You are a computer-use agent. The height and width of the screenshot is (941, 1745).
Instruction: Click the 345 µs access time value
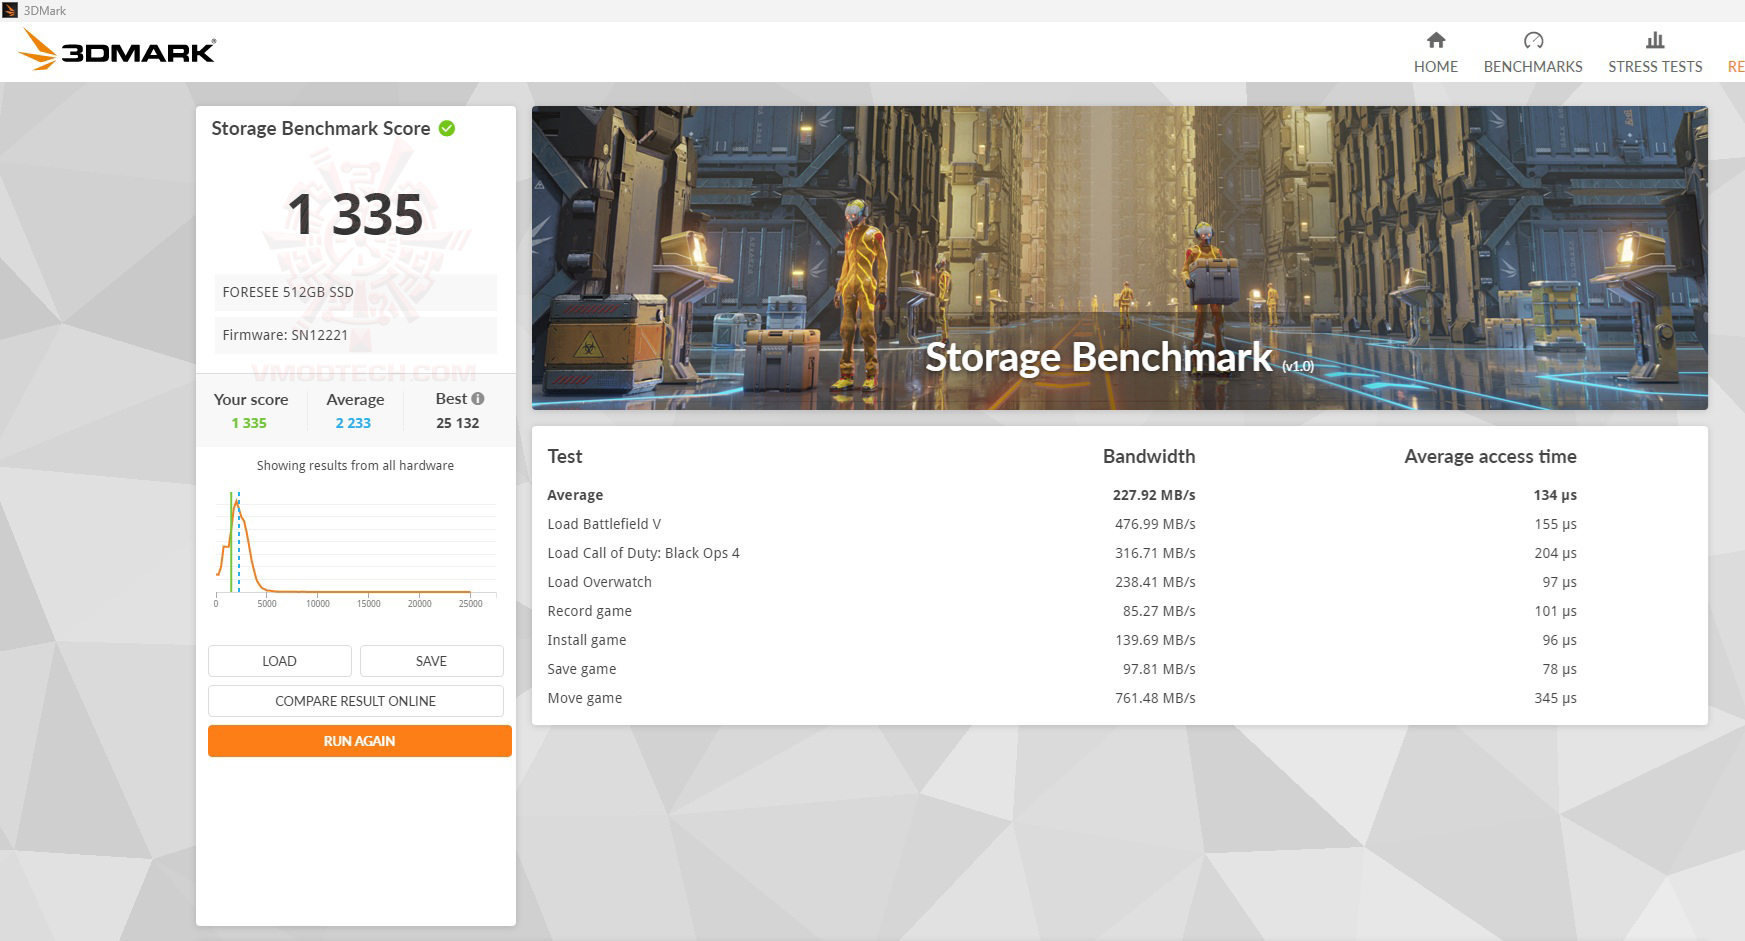1555,698
